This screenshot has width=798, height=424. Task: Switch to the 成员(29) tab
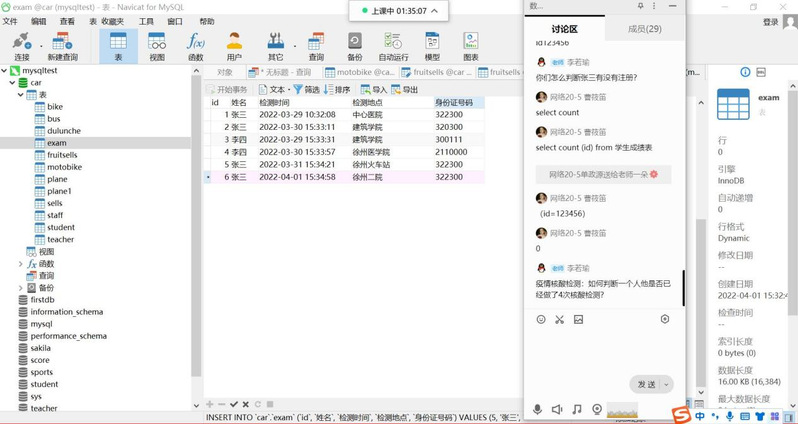coord(644,29)
